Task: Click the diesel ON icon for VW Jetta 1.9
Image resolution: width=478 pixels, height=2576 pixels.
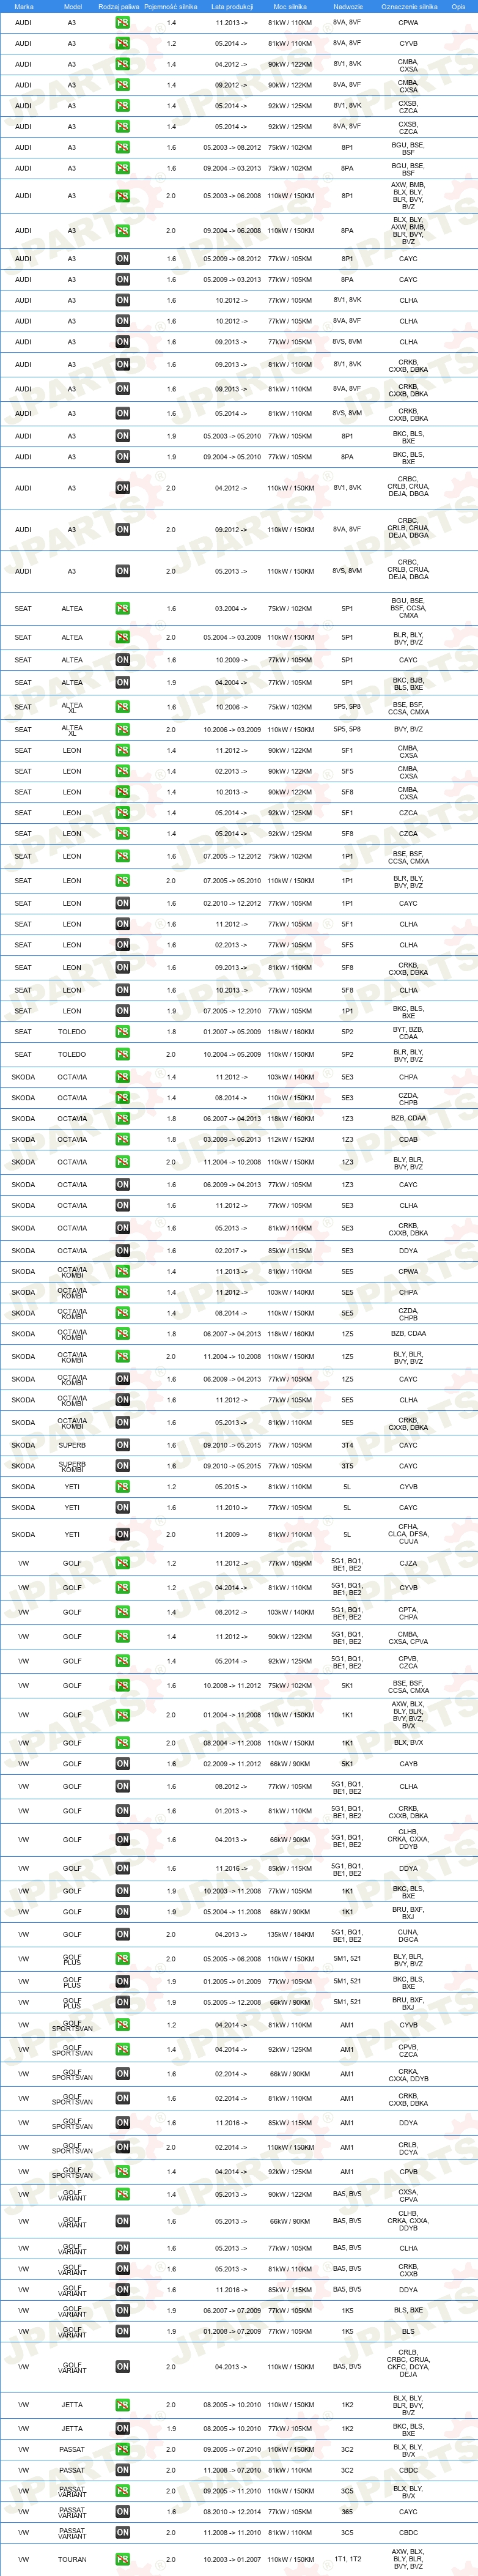Action: [x=122, y=2428]
